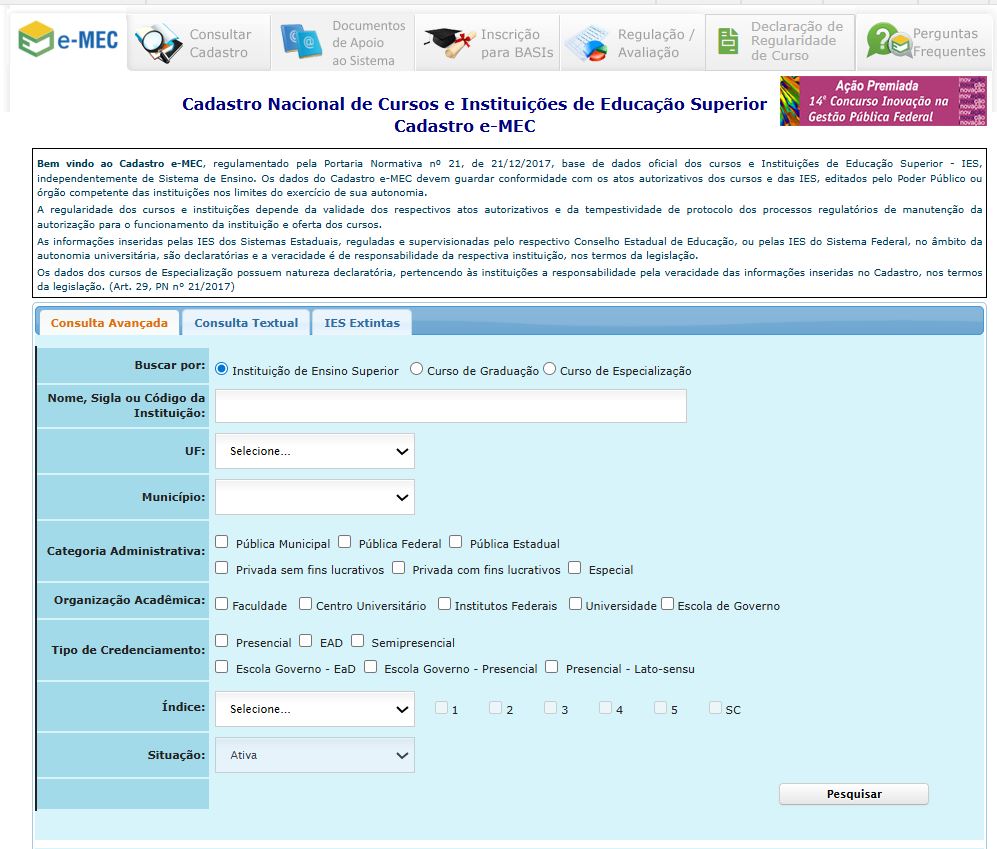
Task: Open the Índice dropdown
Action: (315, 708)
